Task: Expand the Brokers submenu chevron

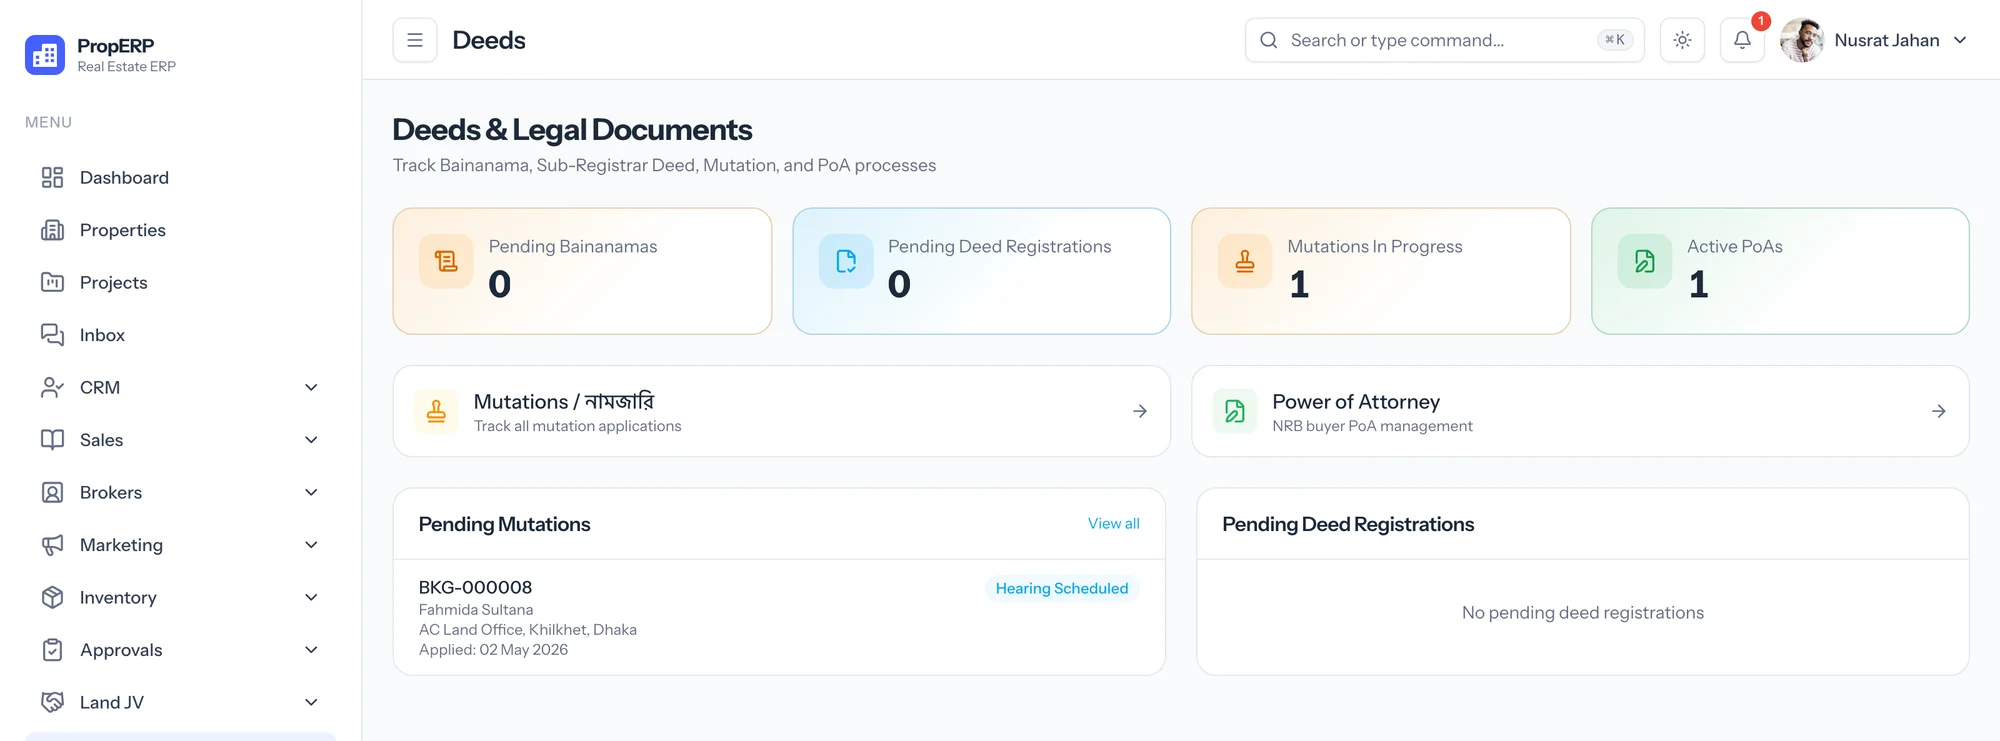Action: [x=311, y=493]
